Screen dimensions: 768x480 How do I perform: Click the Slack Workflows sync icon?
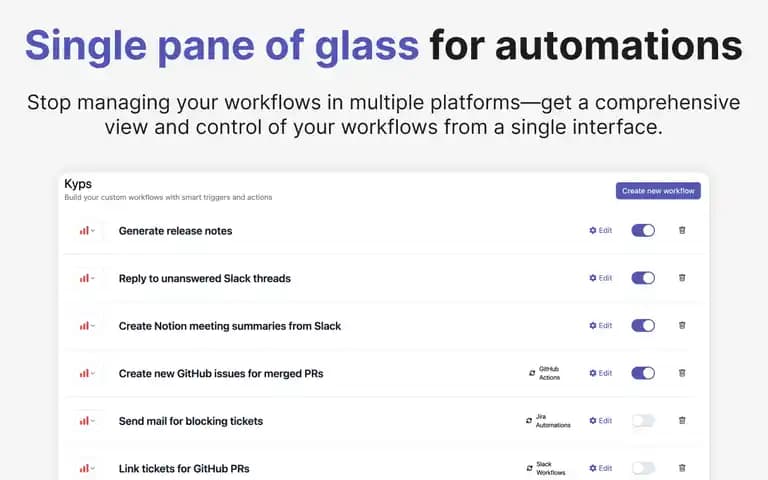click(529, 468)
